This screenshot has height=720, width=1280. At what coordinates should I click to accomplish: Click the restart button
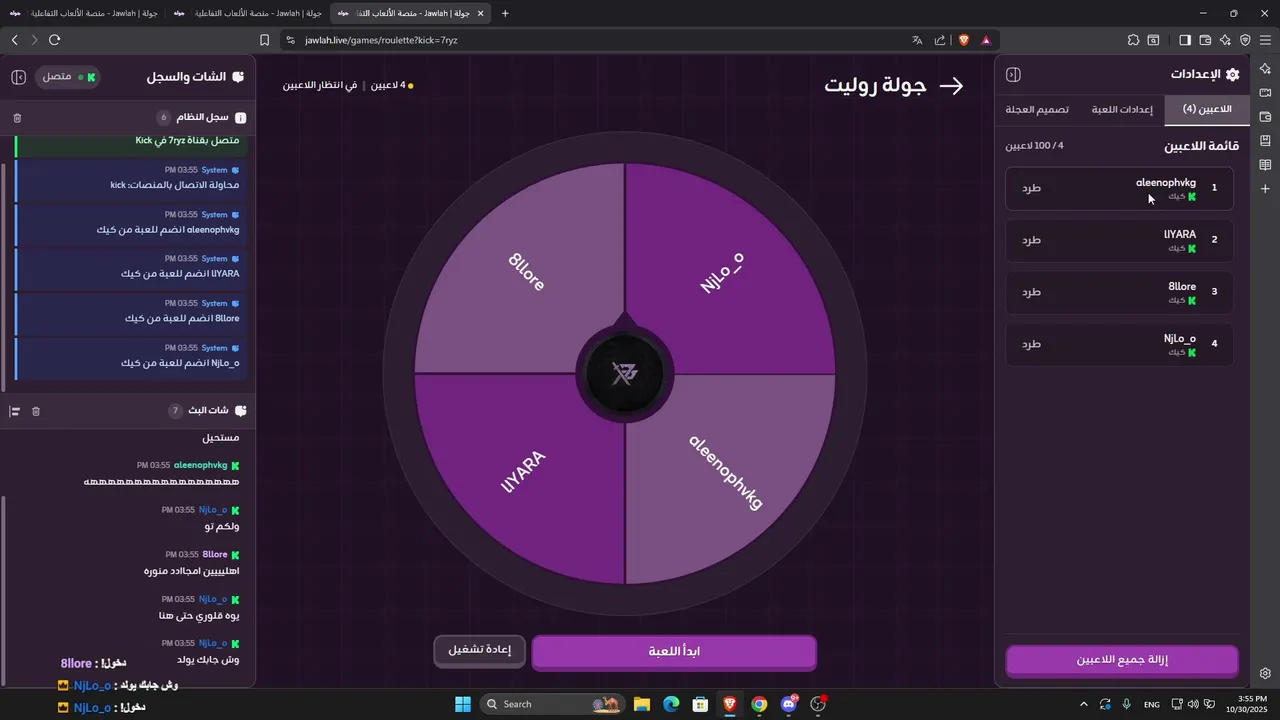[479, 650]
